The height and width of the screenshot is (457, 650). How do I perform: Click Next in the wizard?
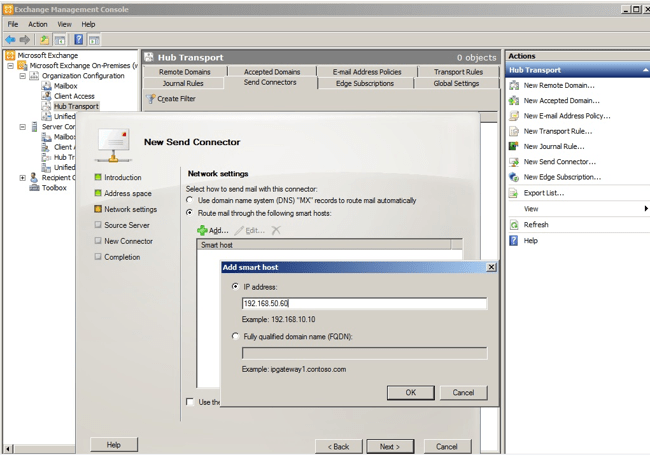click(x=390, y=446)
